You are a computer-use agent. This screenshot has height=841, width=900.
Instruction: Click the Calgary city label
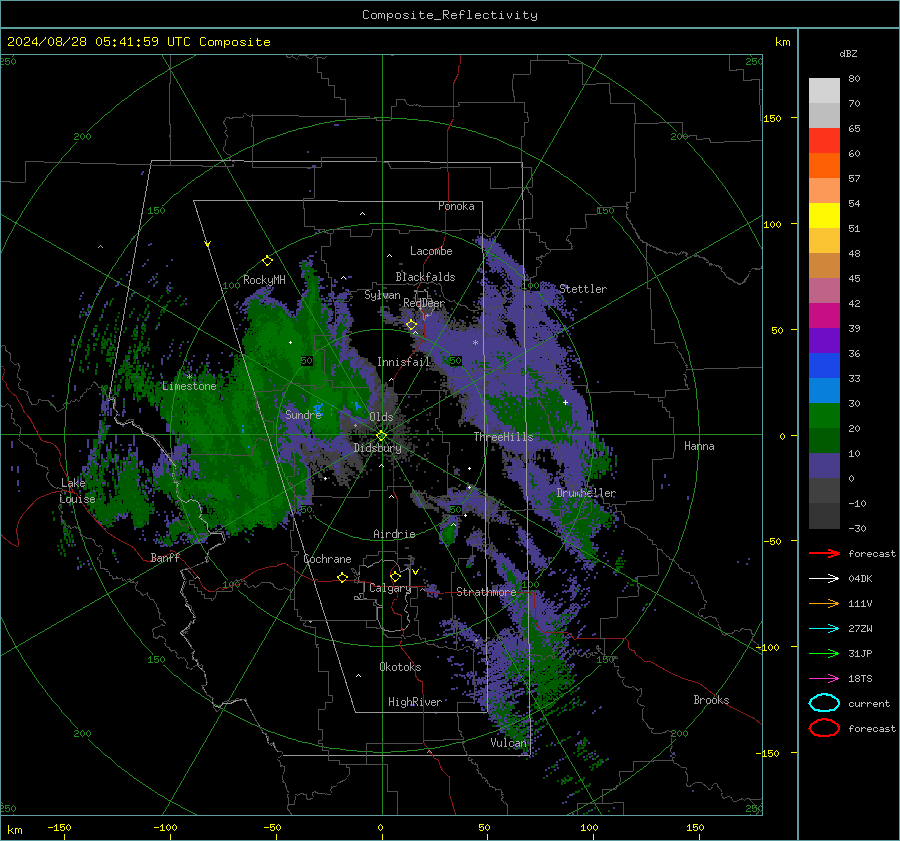(x=390, y=588)
